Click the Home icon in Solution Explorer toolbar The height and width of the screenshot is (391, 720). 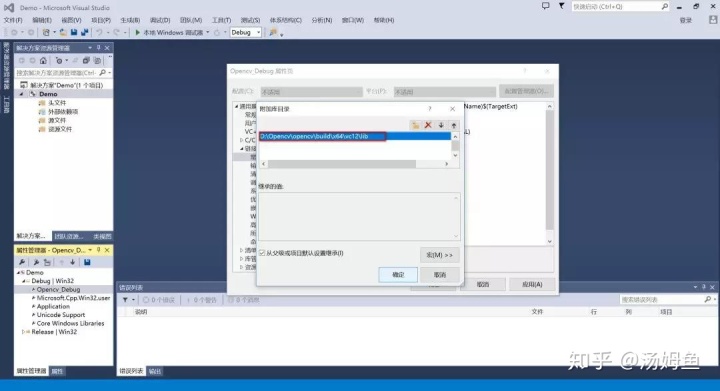click(43, 60)
